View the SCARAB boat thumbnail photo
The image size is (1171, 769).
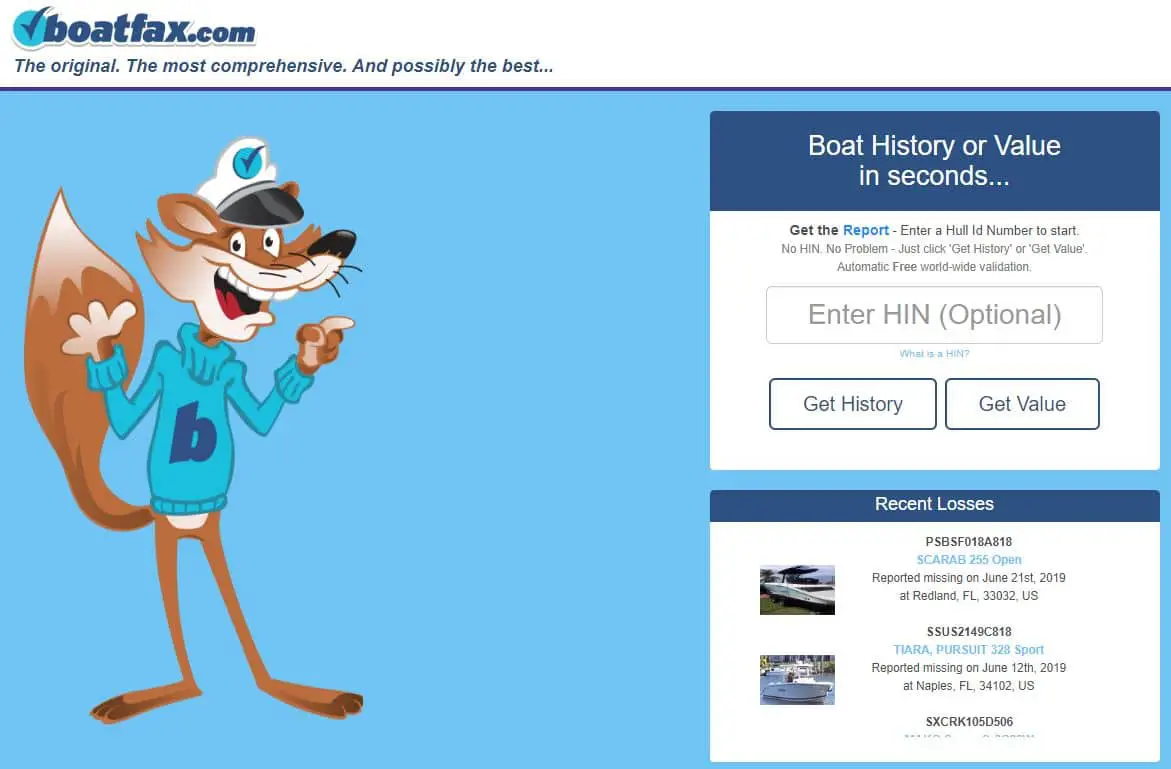click(x=797, y=589)
